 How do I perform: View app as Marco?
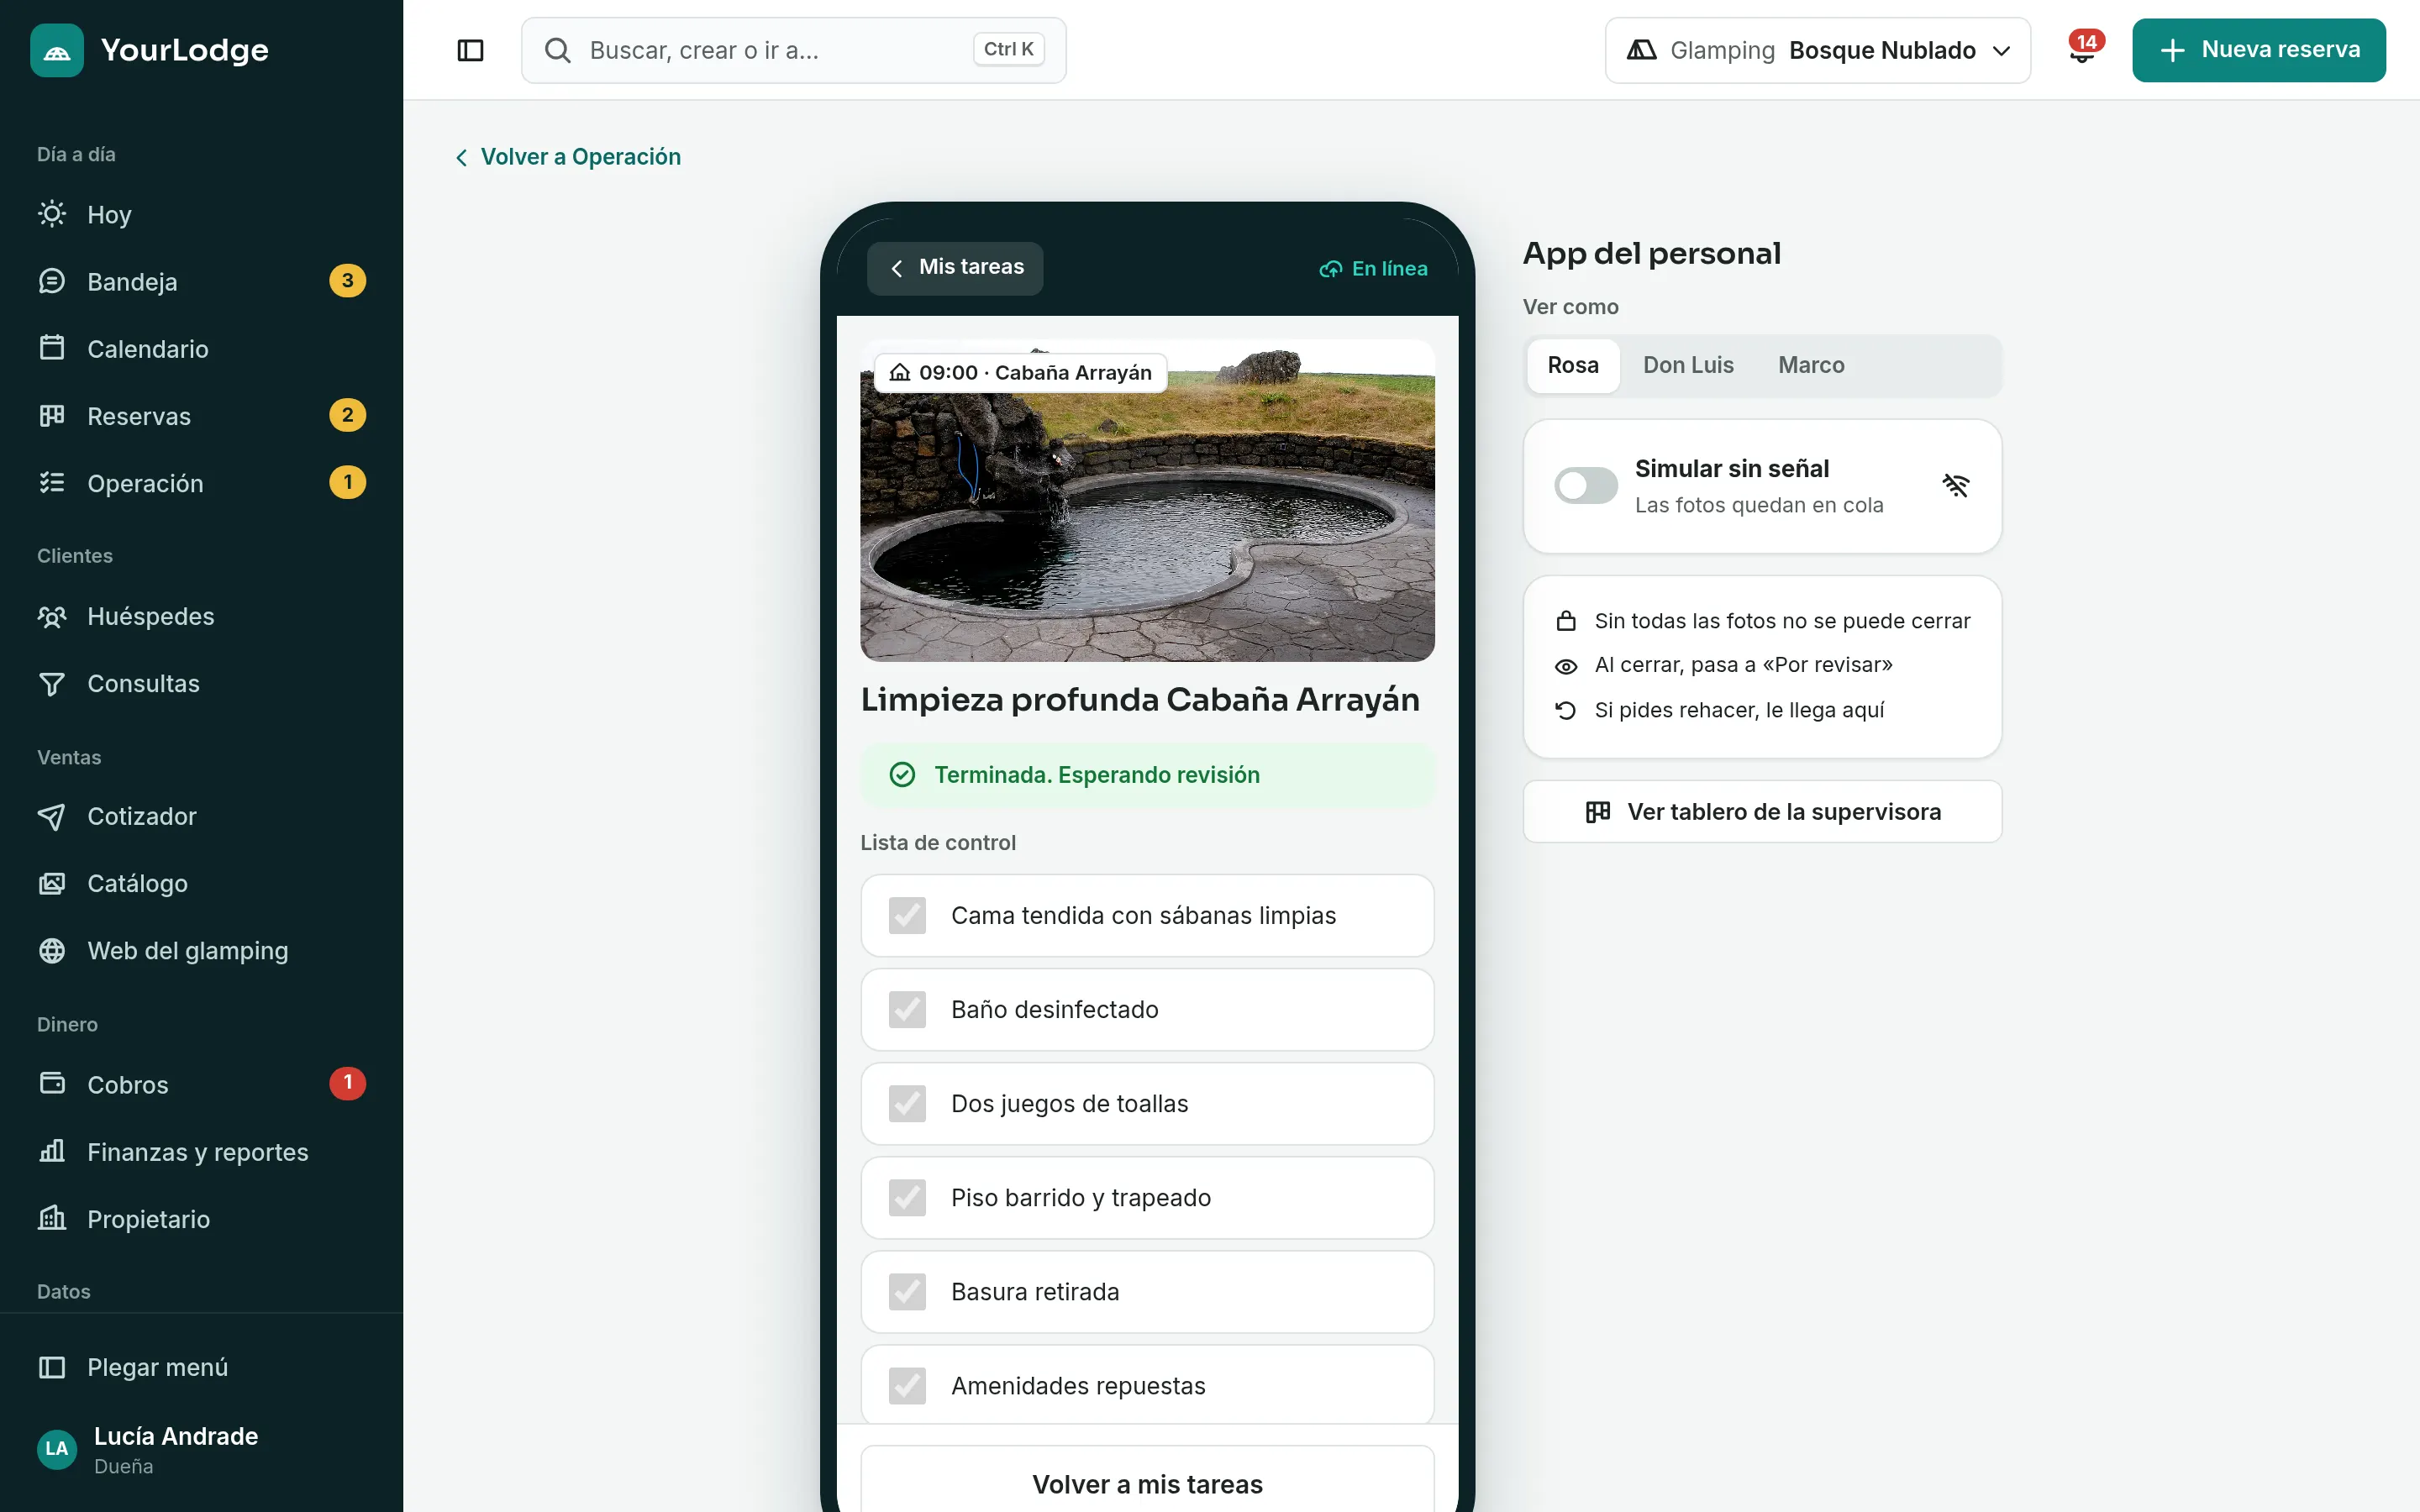point(1811,365)
